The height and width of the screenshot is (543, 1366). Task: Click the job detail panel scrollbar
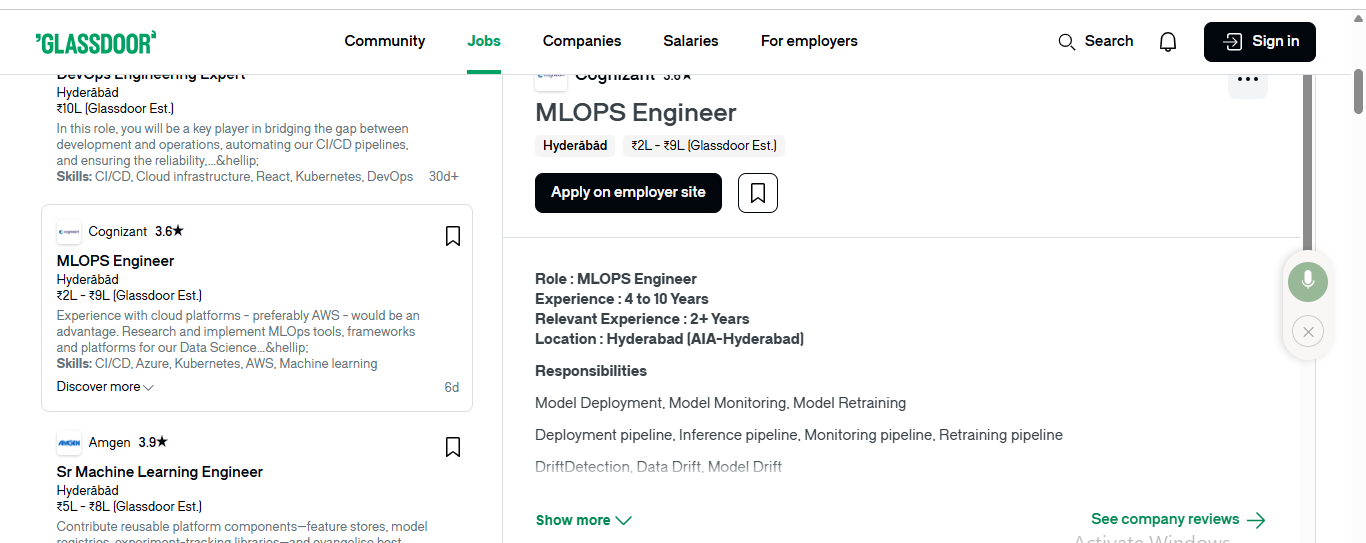1308,162
